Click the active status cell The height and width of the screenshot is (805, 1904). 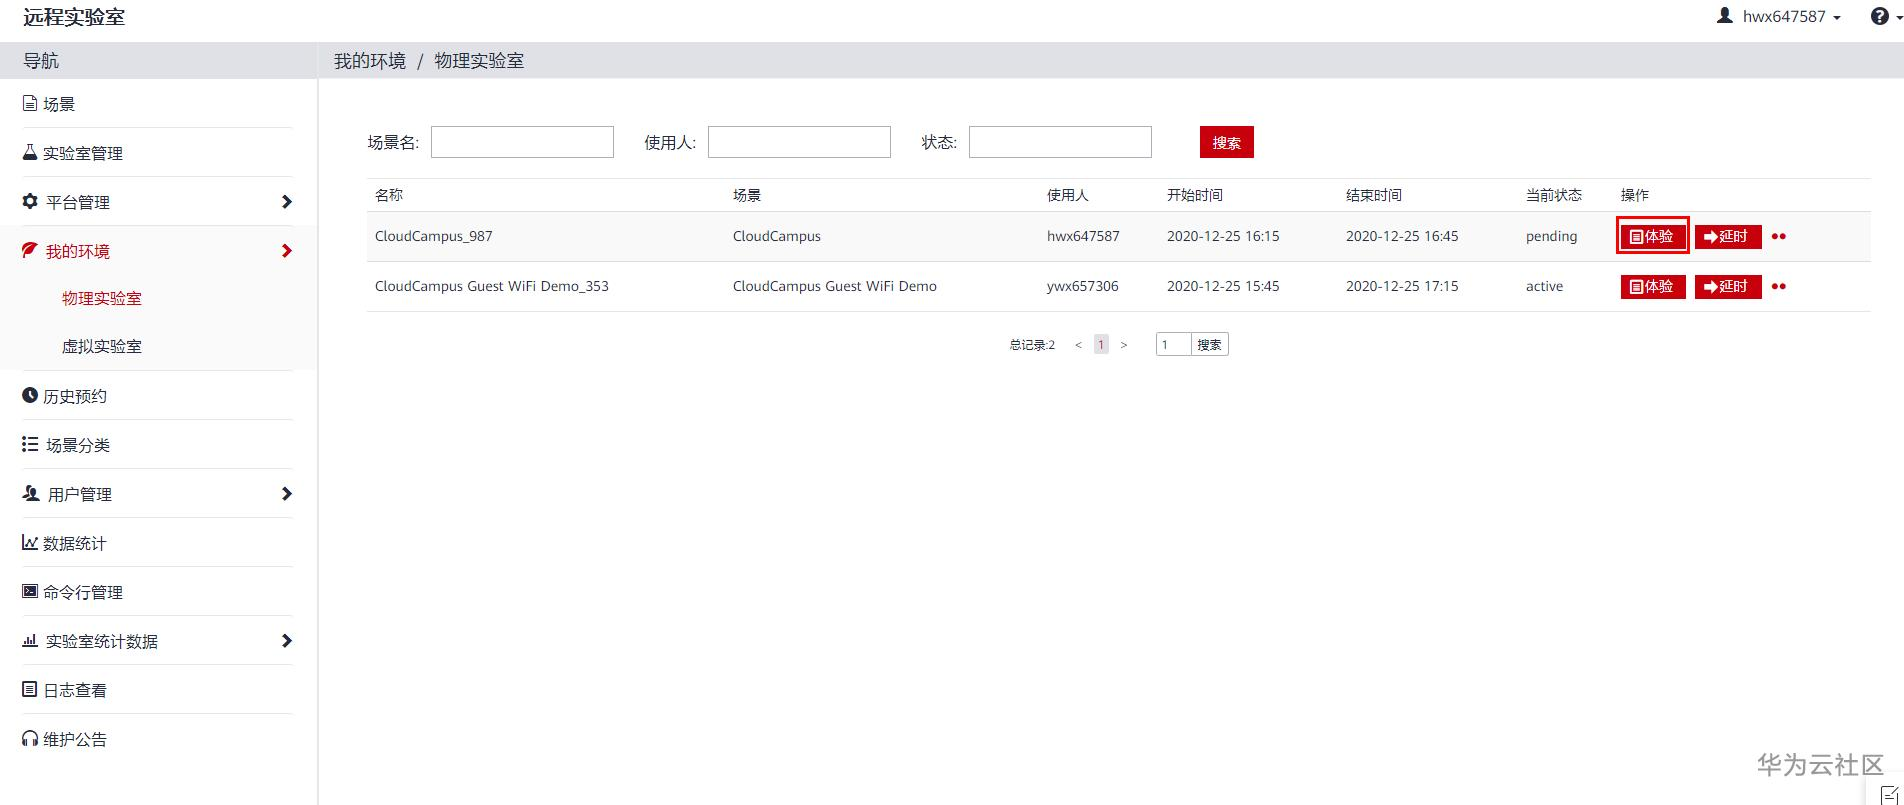point(1545,287)
